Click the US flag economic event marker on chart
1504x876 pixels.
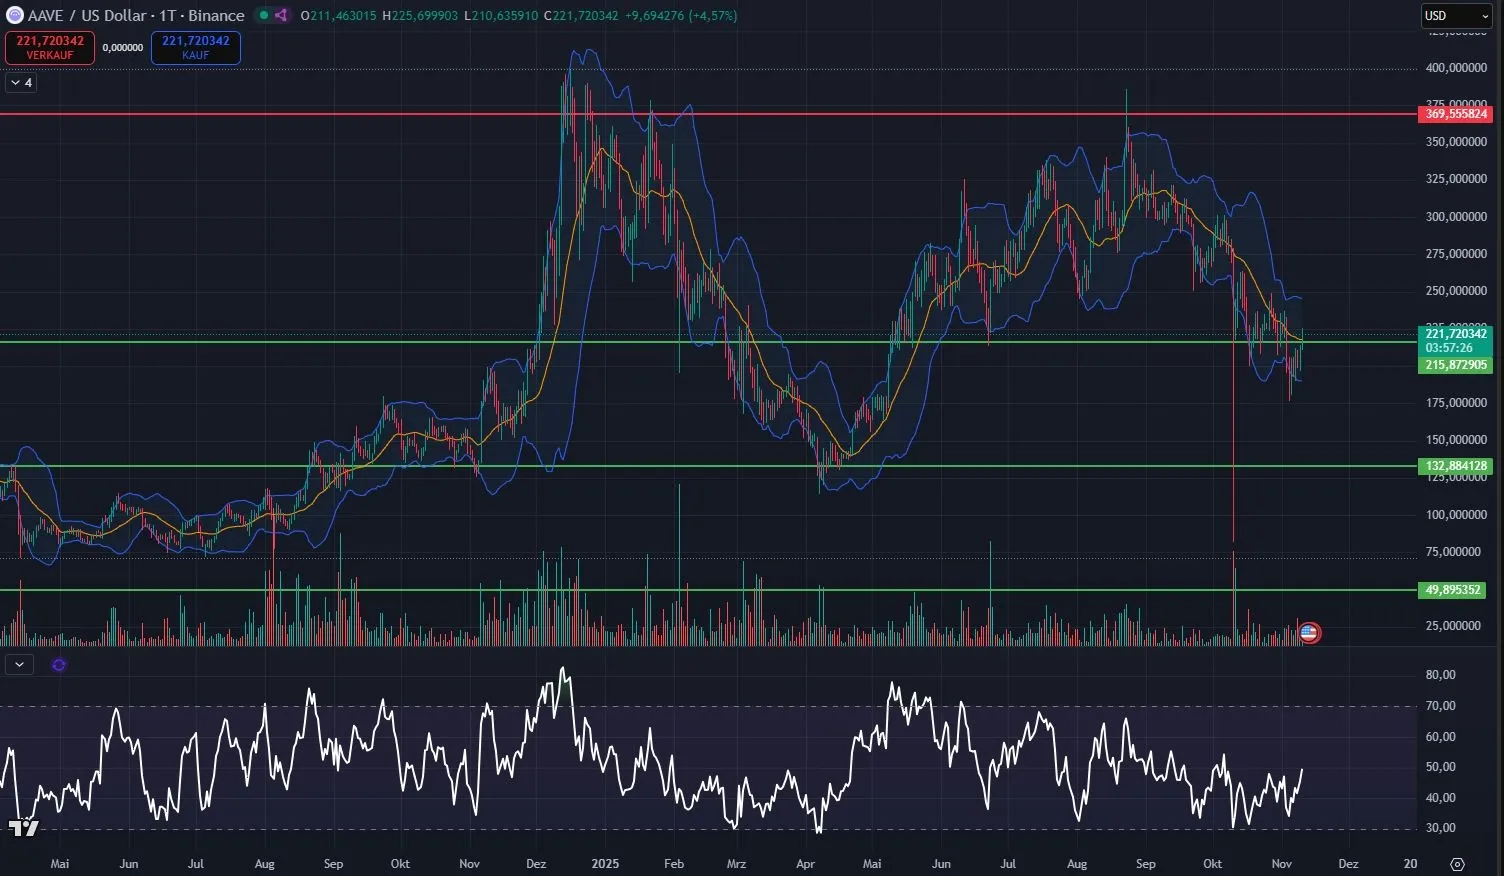click(1308, 632)
